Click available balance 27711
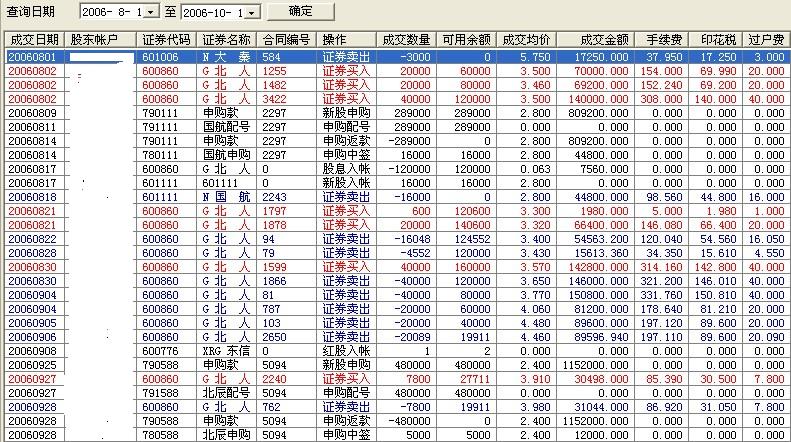 [x=475, y=379]
